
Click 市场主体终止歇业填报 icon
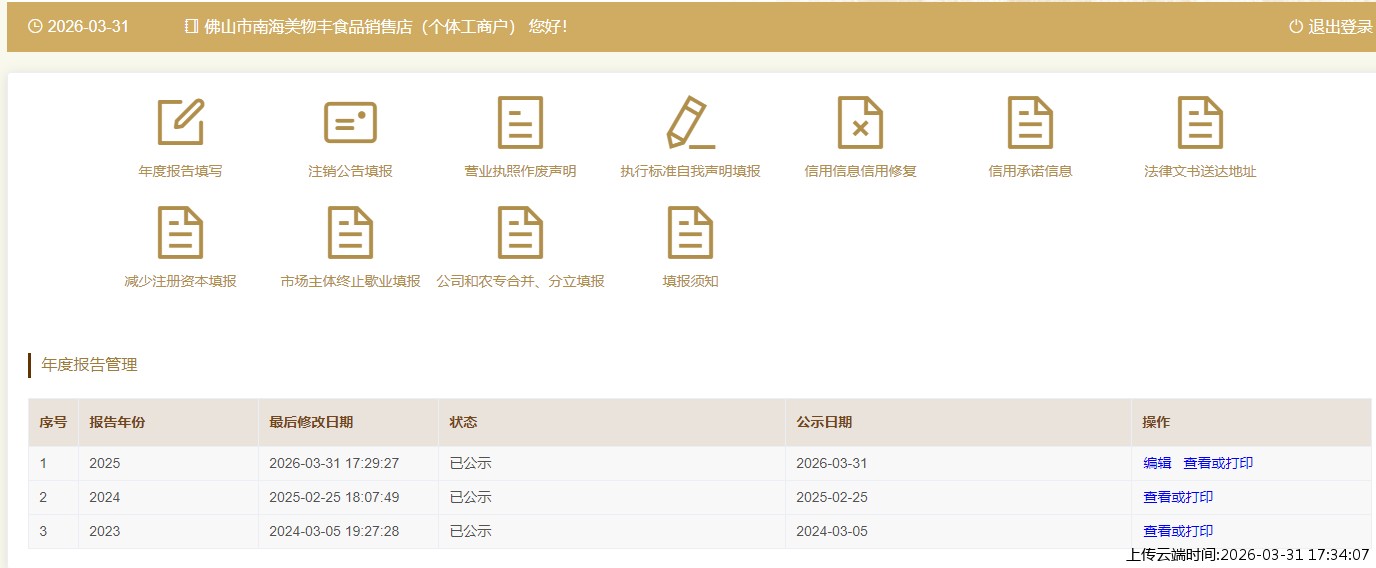pyautogui.click(x=350, y=232)
